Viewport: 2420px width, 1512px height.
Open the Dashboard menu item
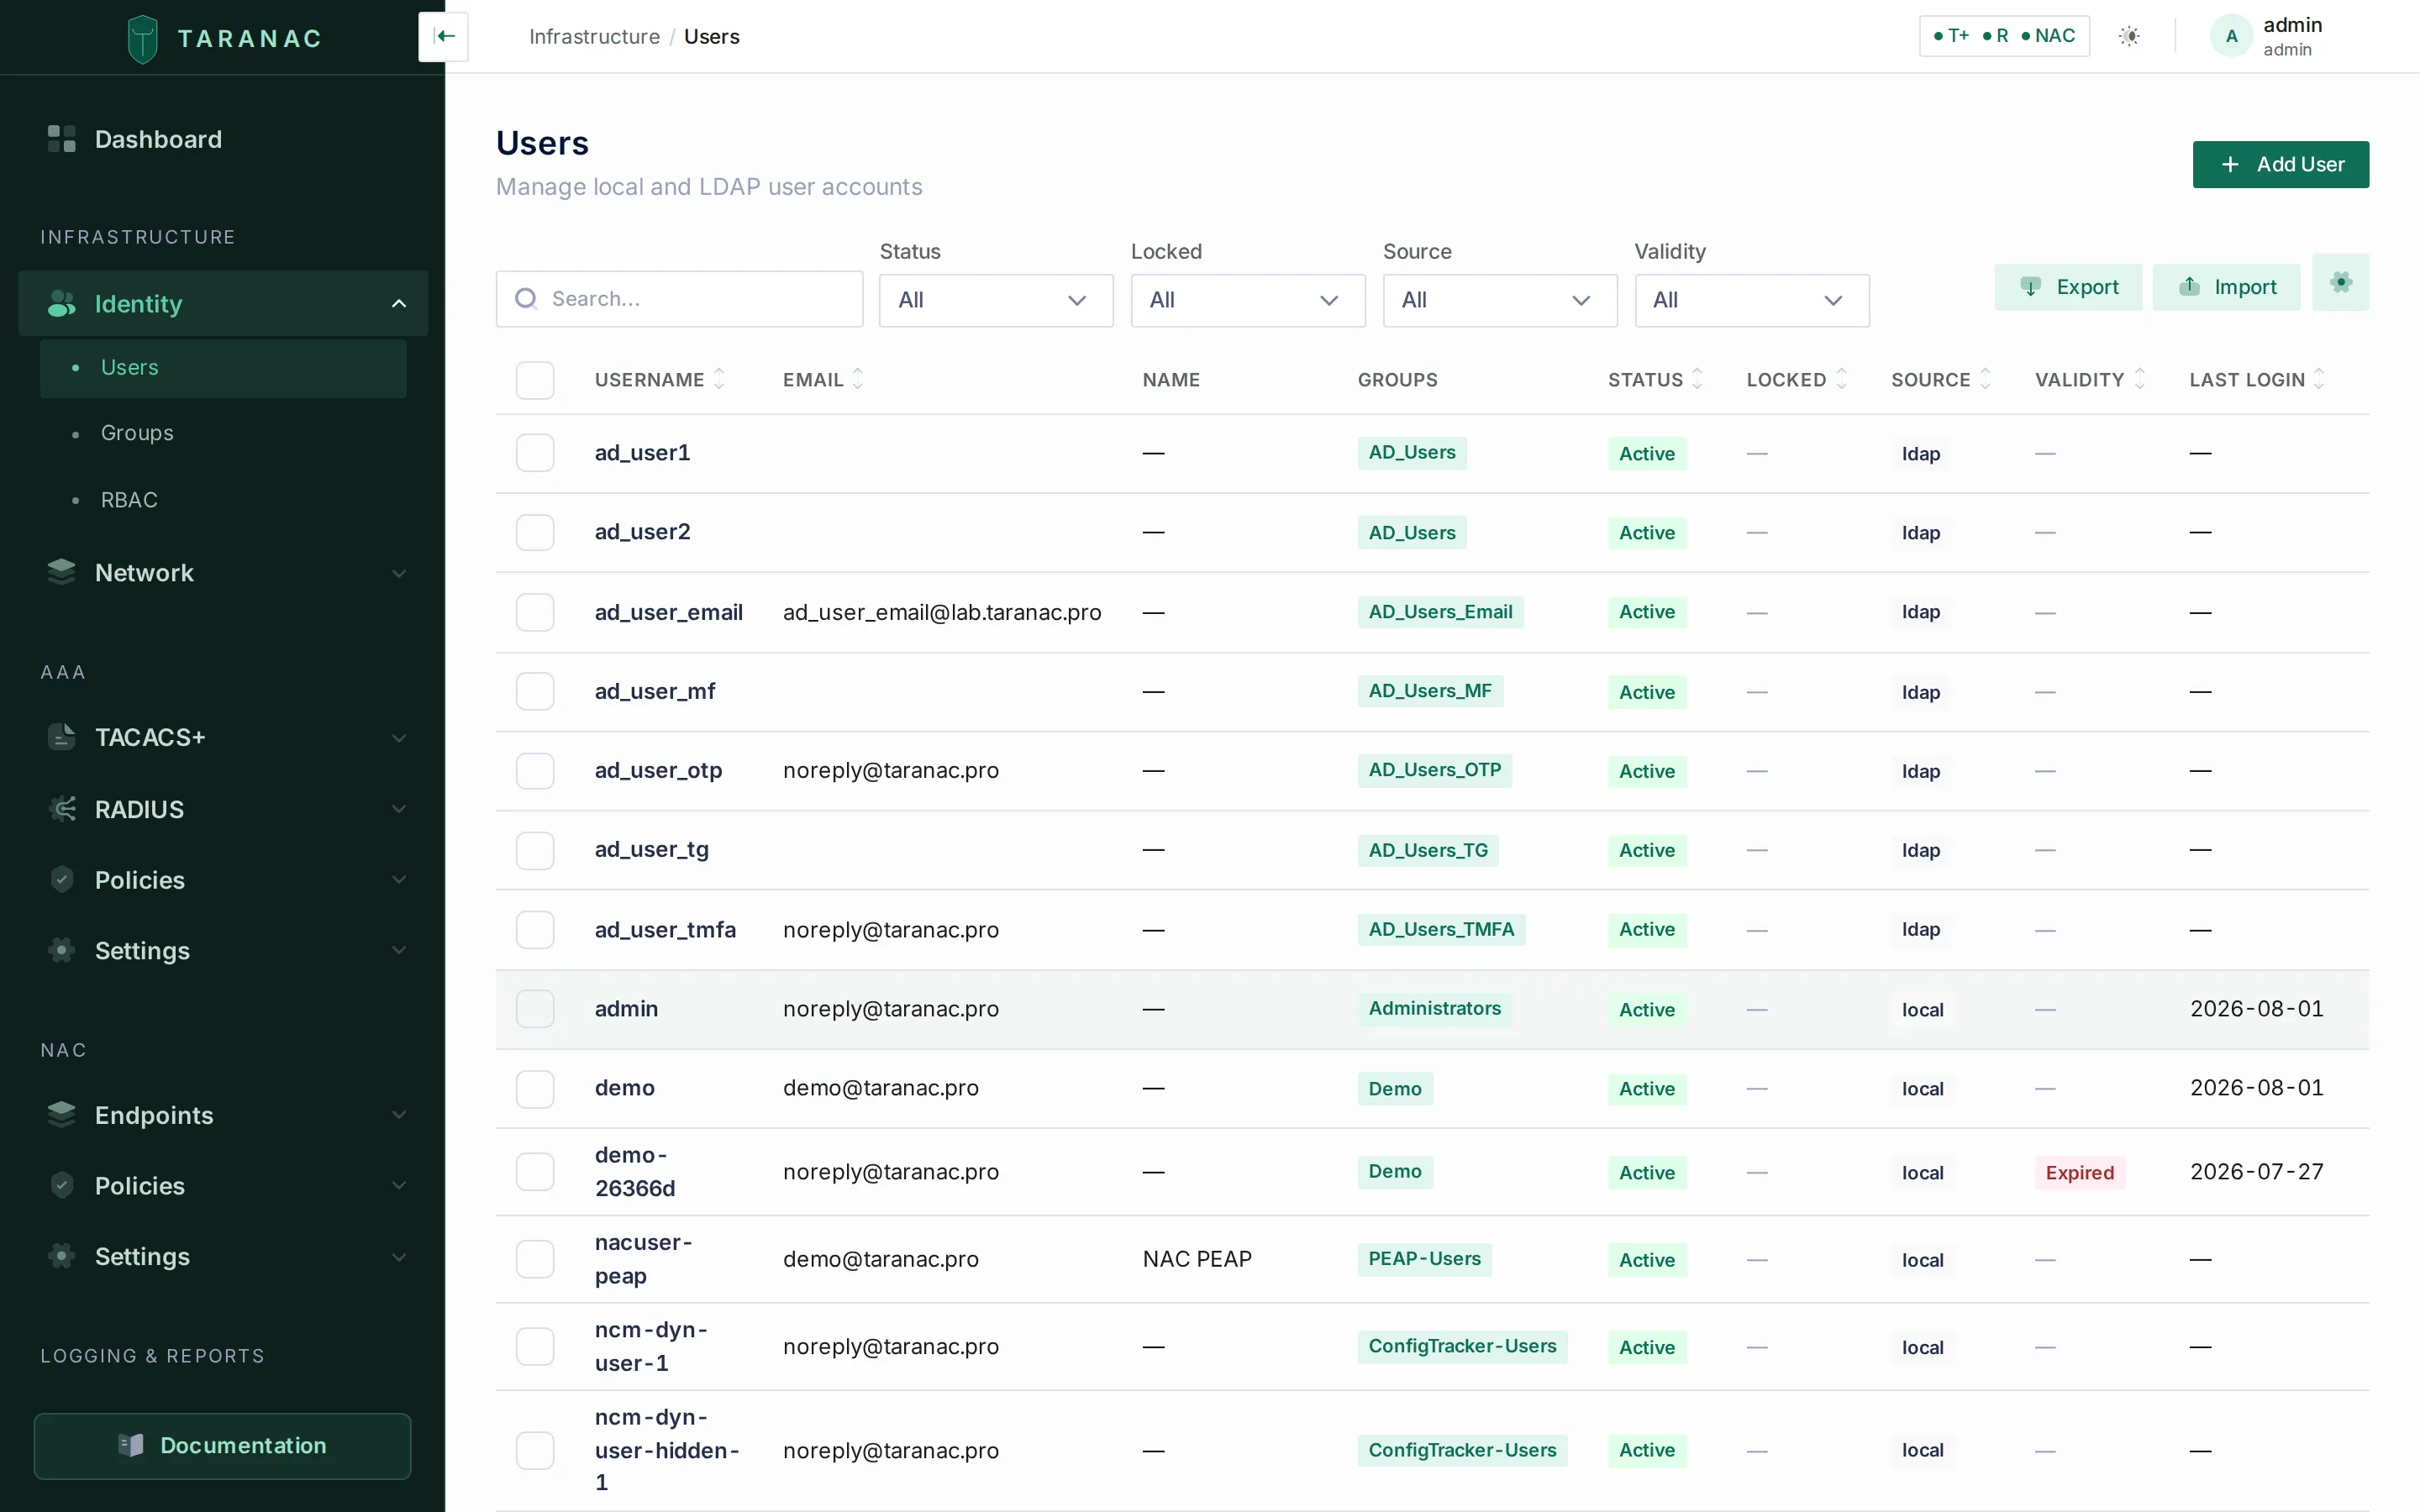222,139
